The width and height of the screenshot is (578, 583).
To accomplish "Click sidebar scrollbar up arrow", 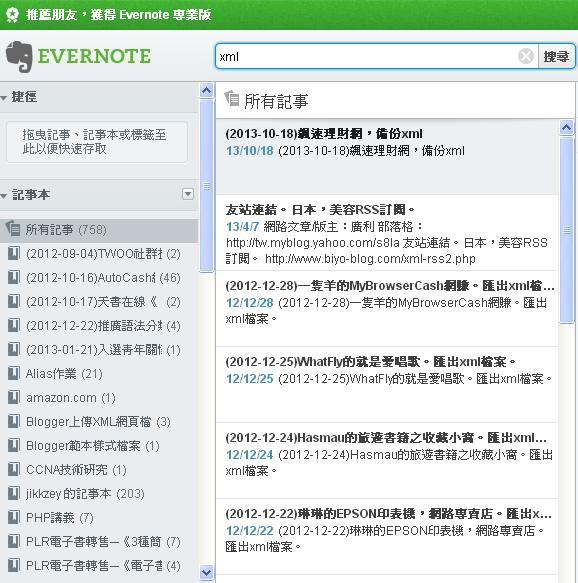I will 206,91.
